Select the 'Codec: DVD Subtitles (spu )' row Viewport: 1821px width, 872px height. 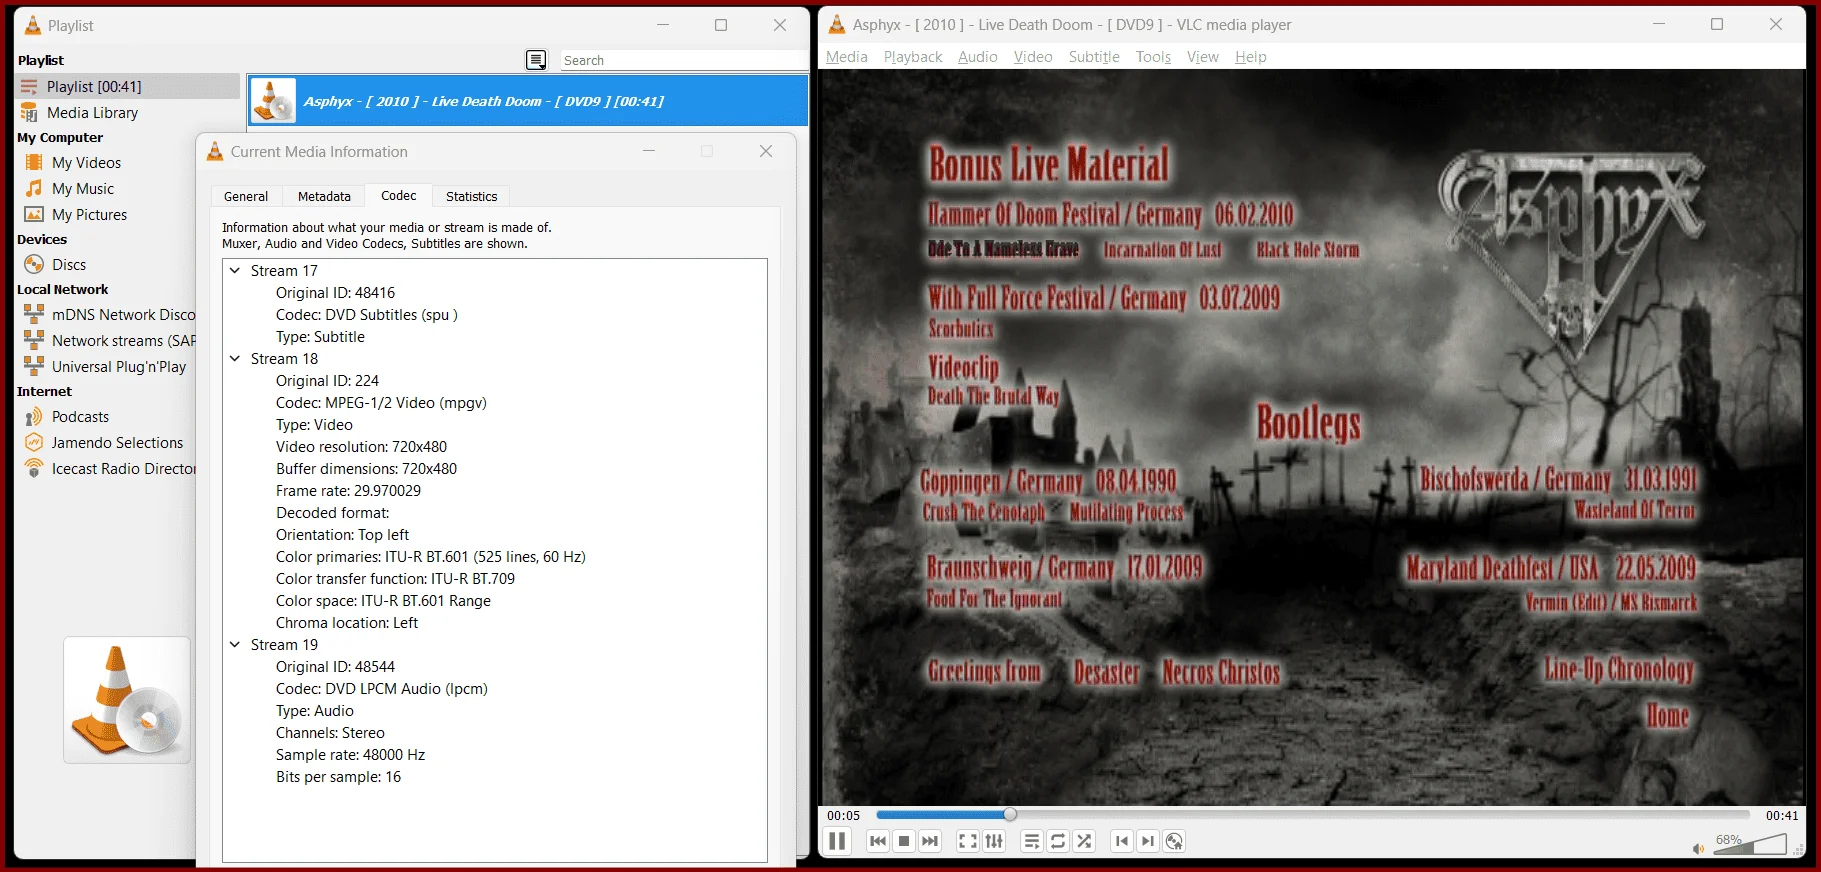[x=367, y=315]
